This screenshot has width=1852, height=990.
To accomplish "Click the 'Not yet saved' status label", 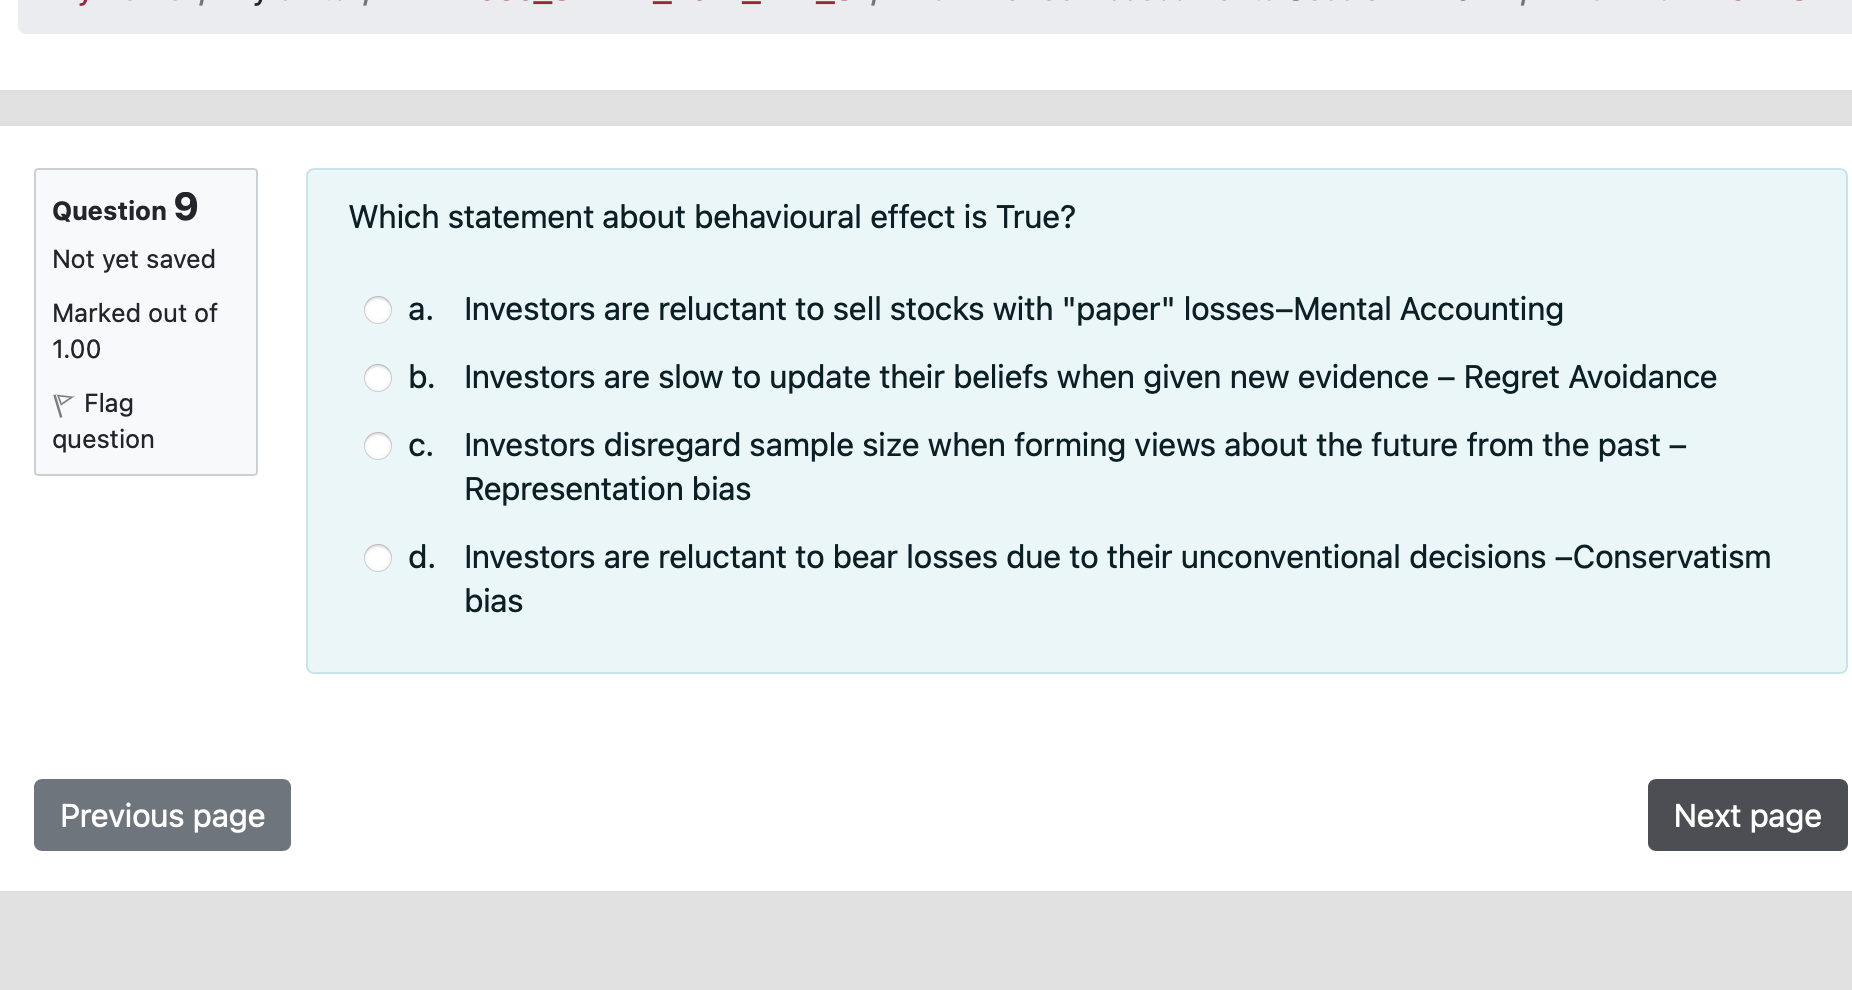I will 133,259.
